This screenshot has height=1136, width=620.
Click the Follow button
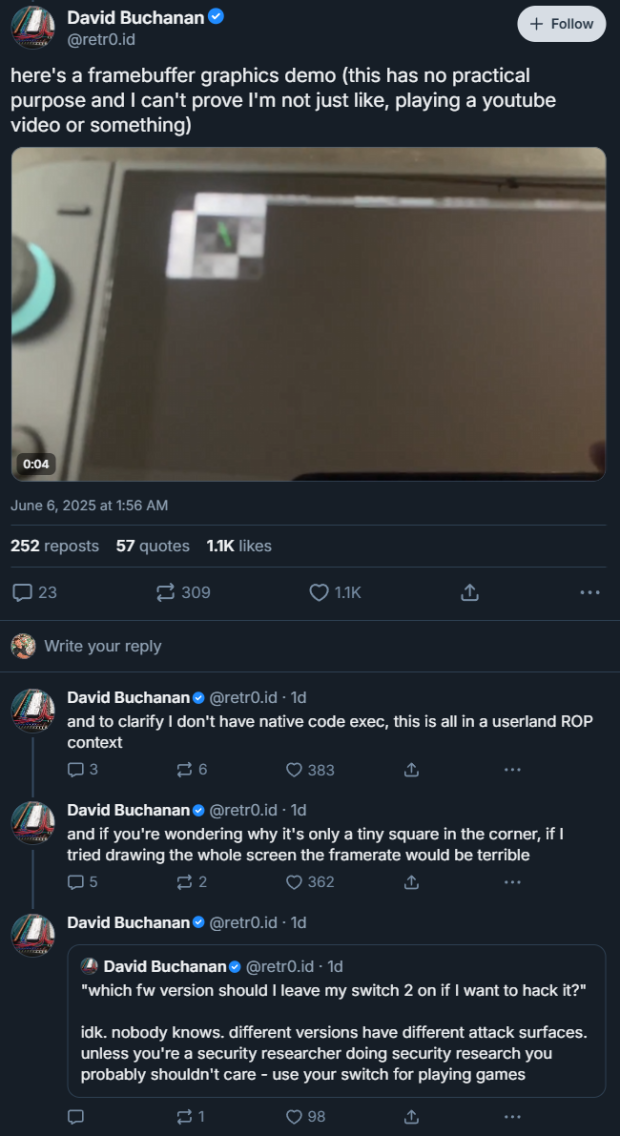click(561, 23)
